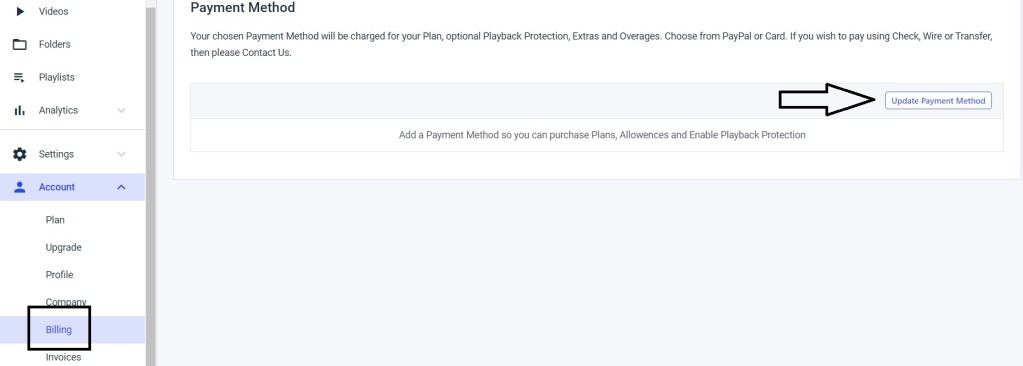Click the sidebar vertical scrollbar

[x=151, y=183]
